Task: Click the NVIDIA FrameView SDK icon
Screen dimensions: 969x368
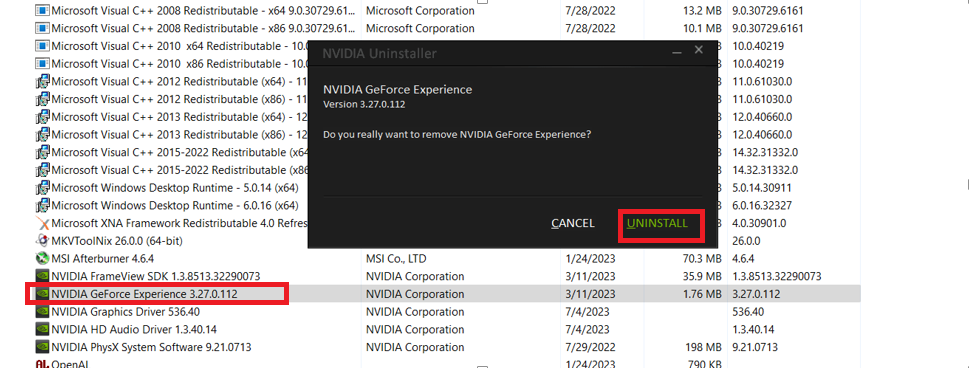Action: 43,276
